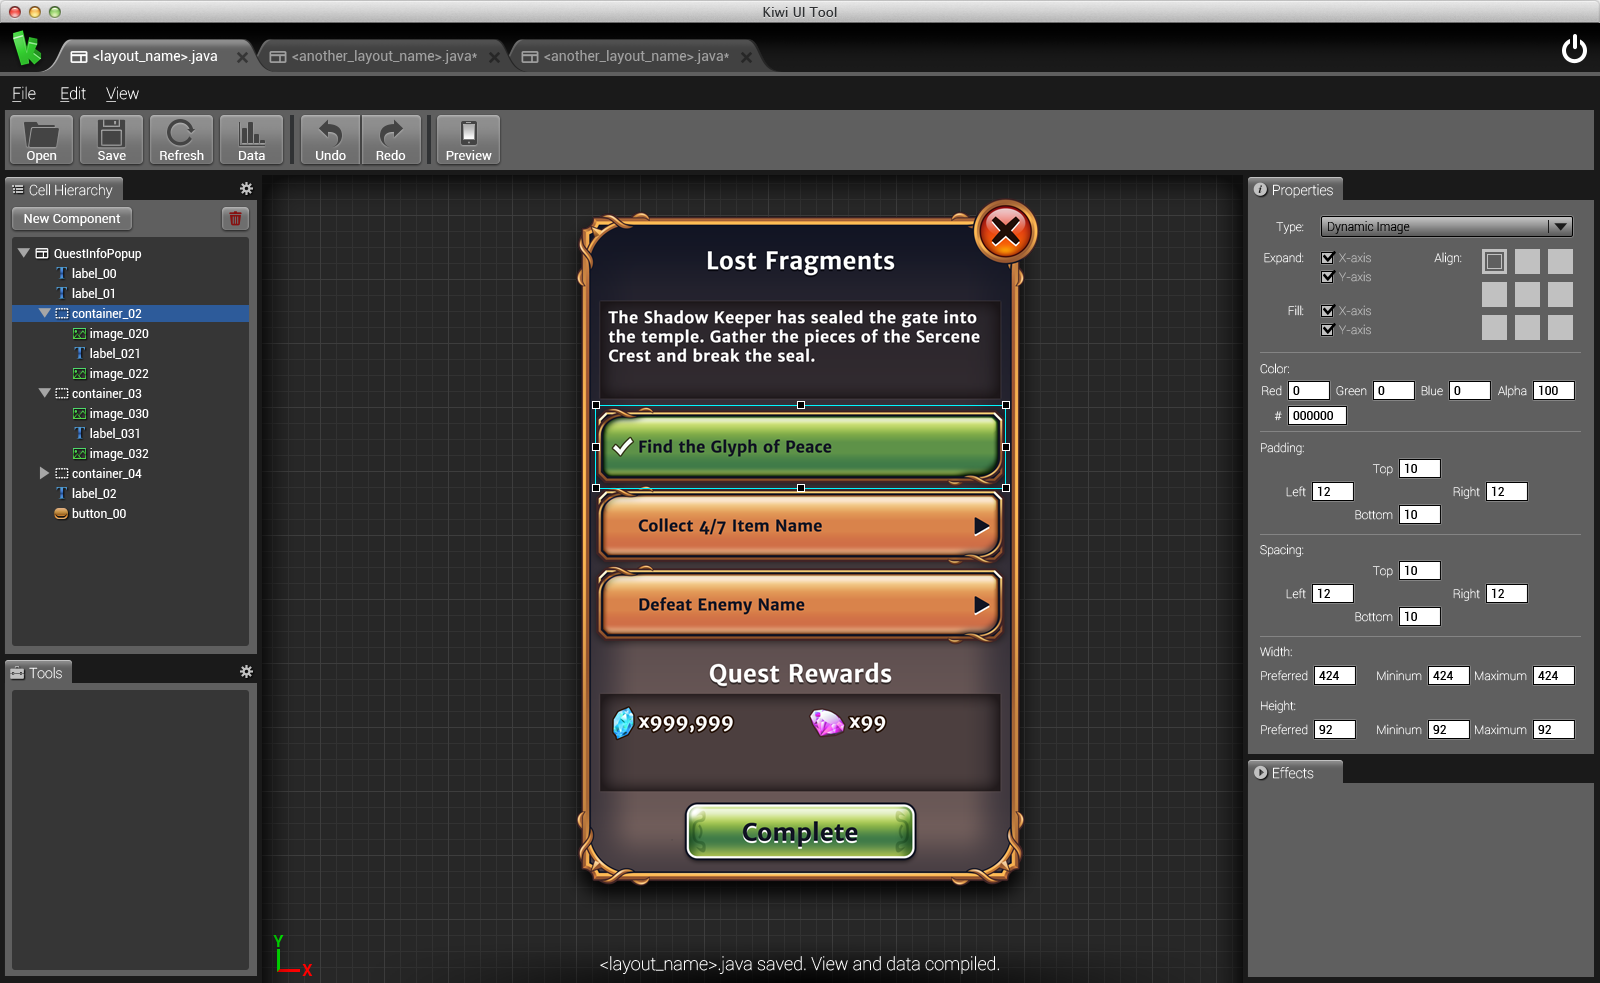Click the hex color 000000 field
Screen dimensions: 1600x983
point(1316,416)
